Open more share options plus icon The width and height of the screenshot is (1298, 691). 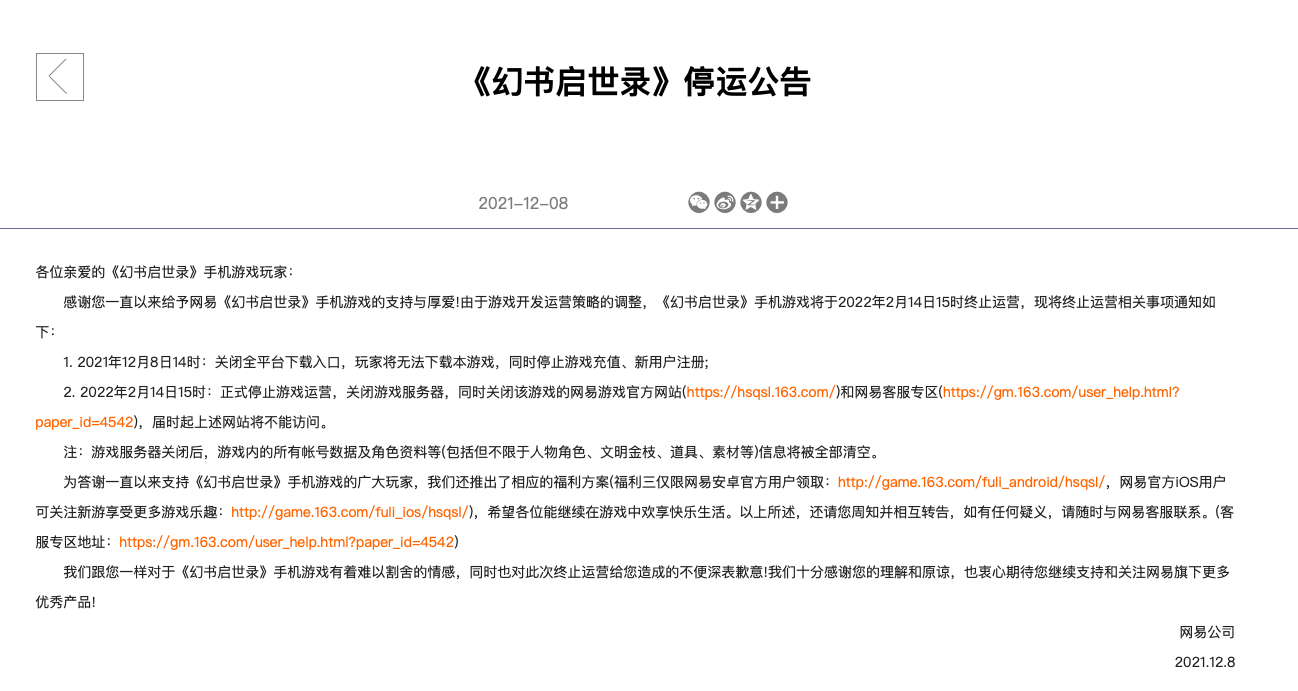pos(777,203)
